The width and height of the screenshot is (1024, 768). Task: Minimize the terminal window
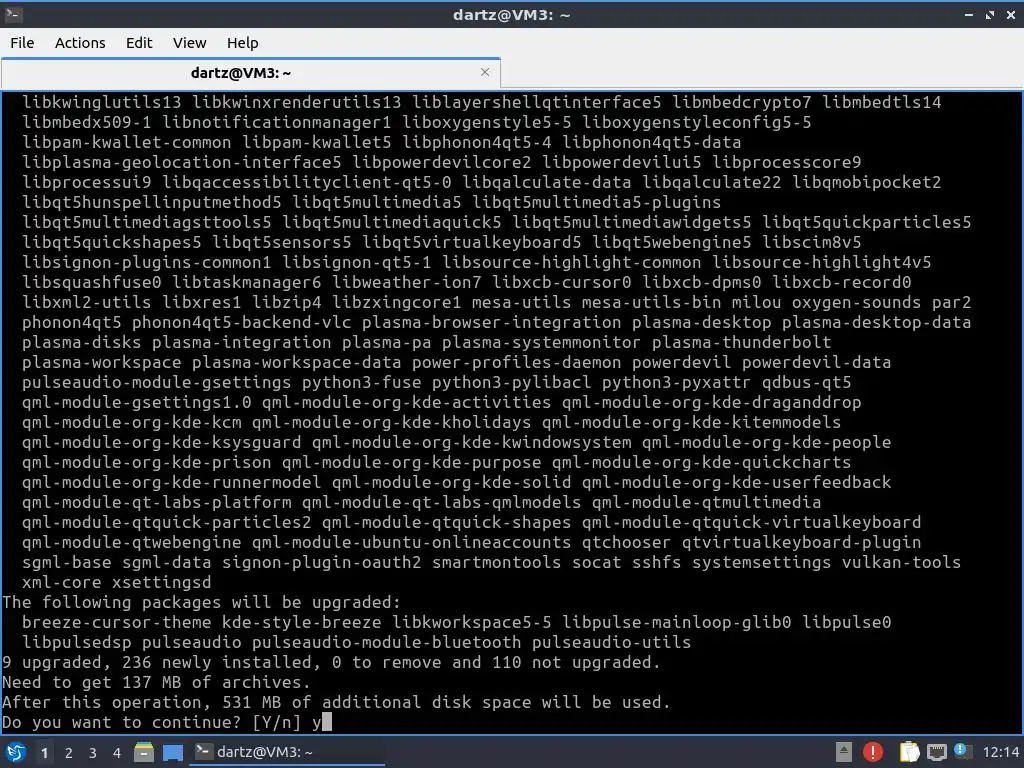[969, 14]
